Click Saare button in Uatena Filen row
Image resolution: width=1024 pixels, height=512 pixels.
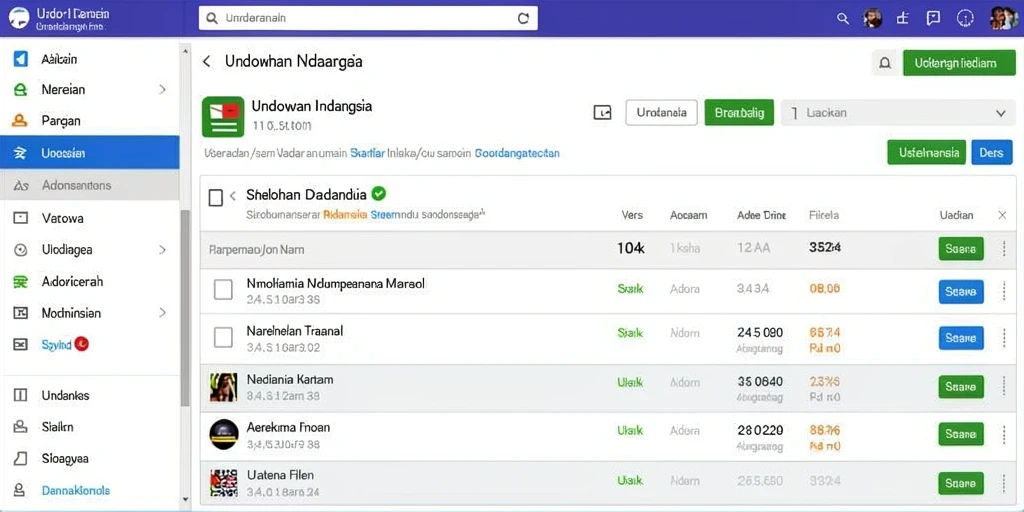[x=961, y=483]
